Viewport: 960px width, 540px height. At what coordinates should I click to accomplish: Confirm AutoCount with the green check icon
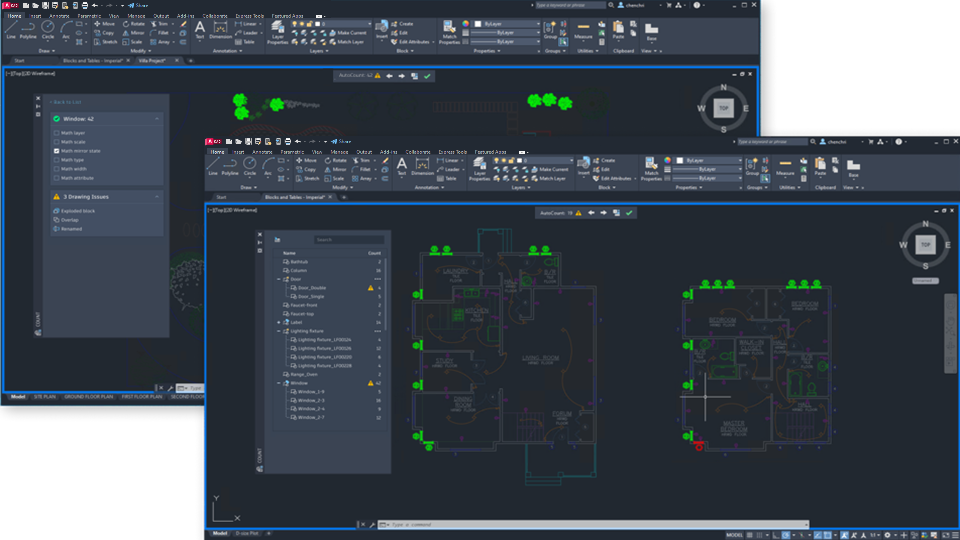pos(629,213)
